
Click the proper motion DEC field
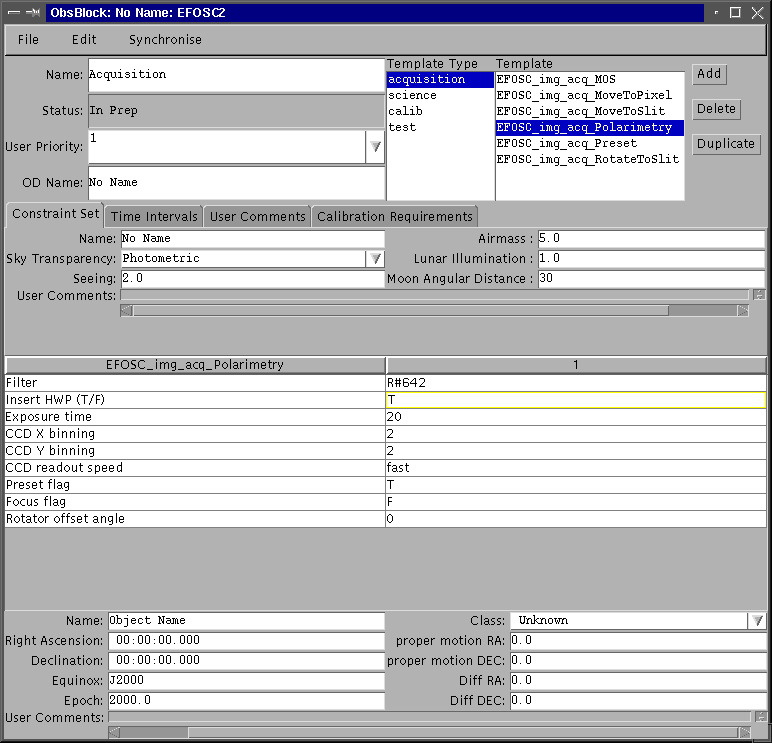click(638, 661)
